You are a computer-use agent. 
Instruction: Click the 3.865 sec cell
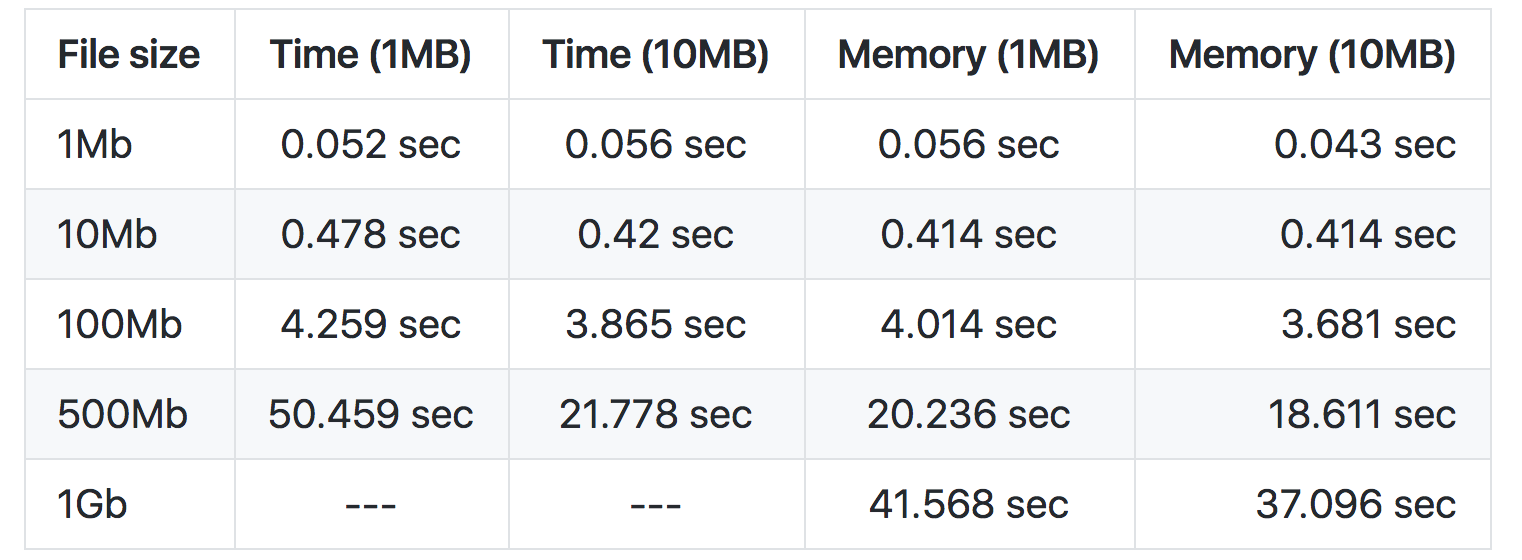[656, 325]
